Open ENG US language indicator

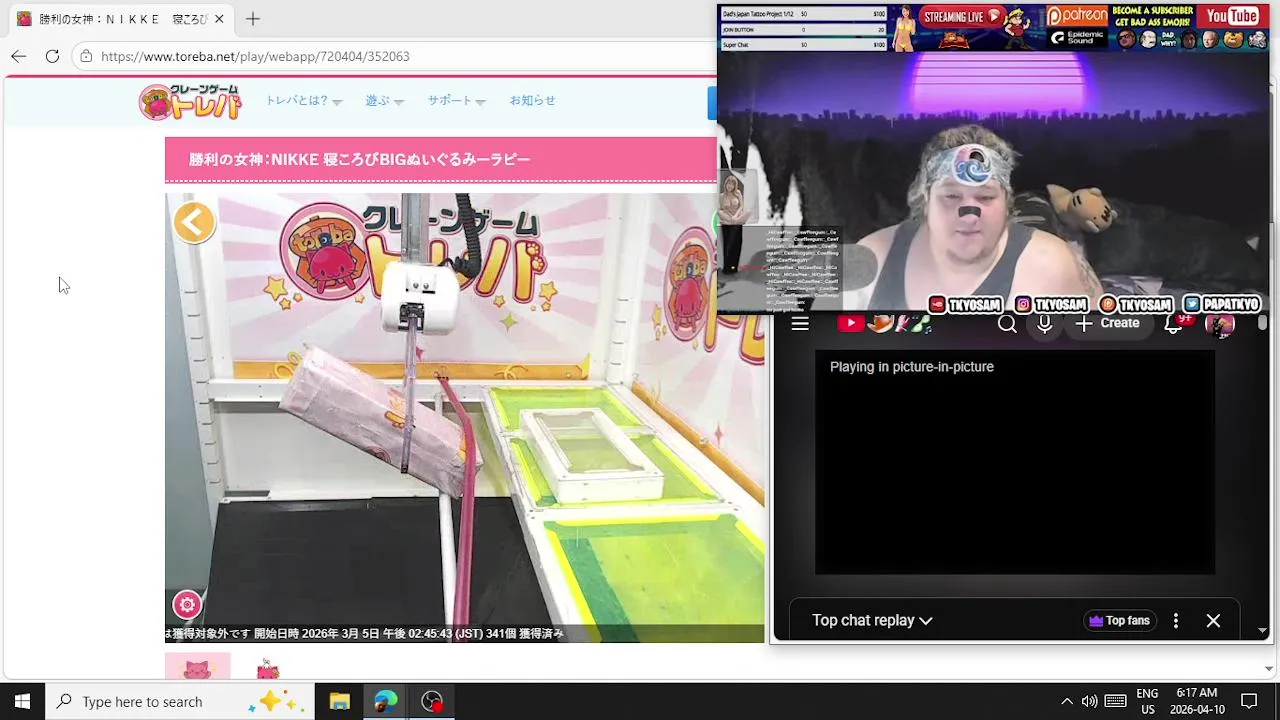[1147, 701]
